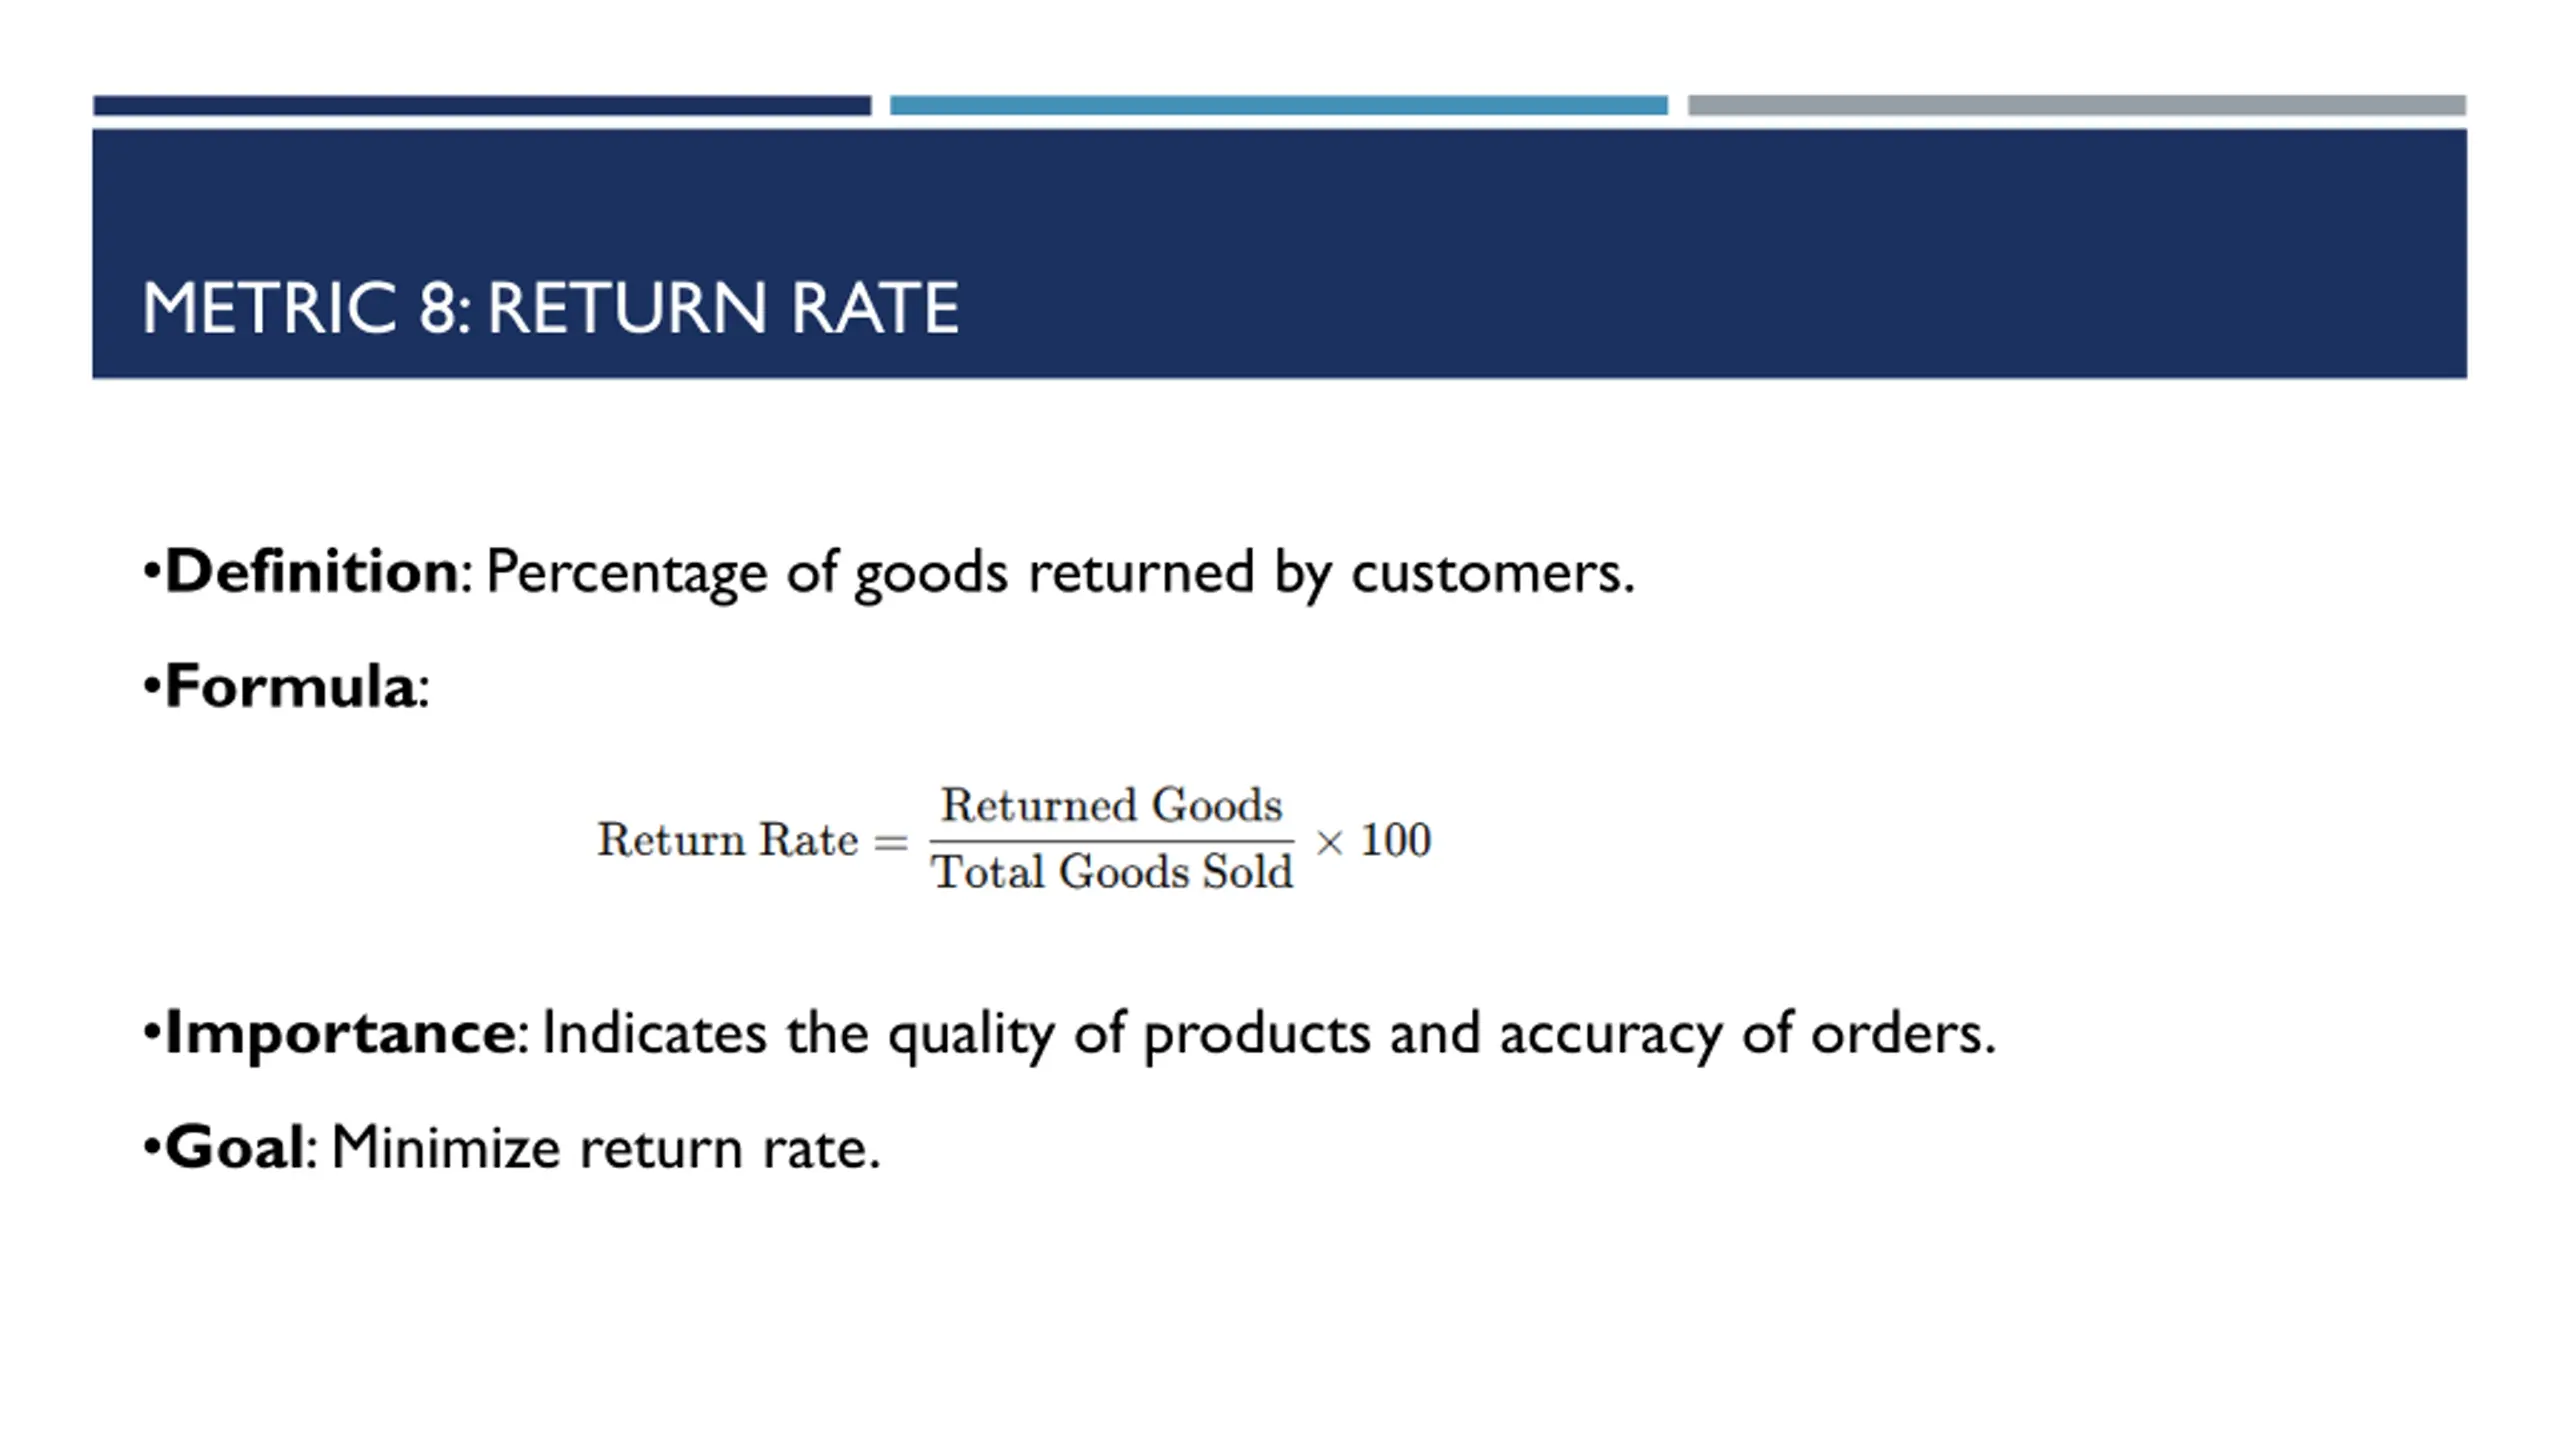Select the gray accent bar at top
This screenshot has width=2560, height=1440.
[x=2077, y=105]
